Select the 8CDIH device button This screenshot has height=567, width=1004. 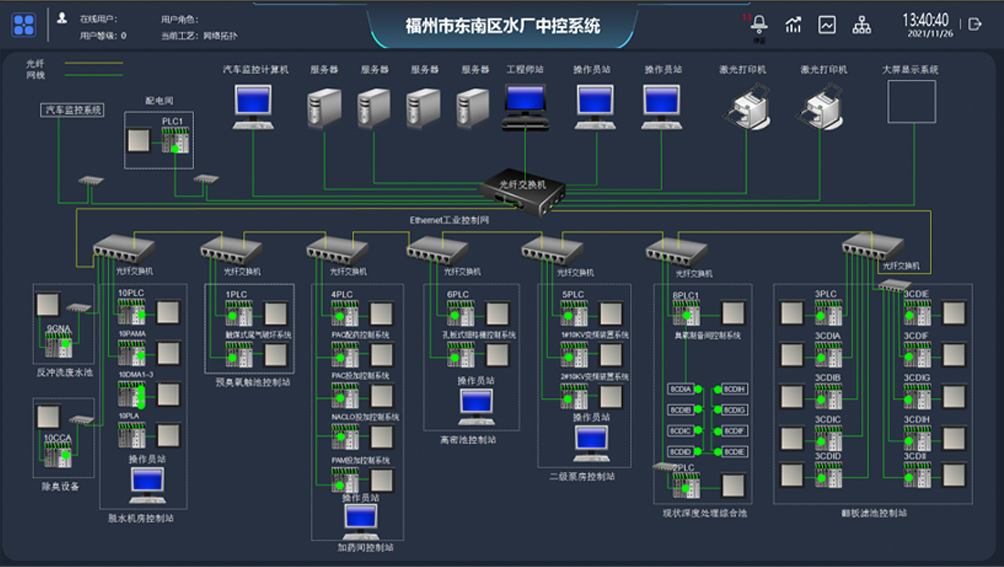[734, 388]
